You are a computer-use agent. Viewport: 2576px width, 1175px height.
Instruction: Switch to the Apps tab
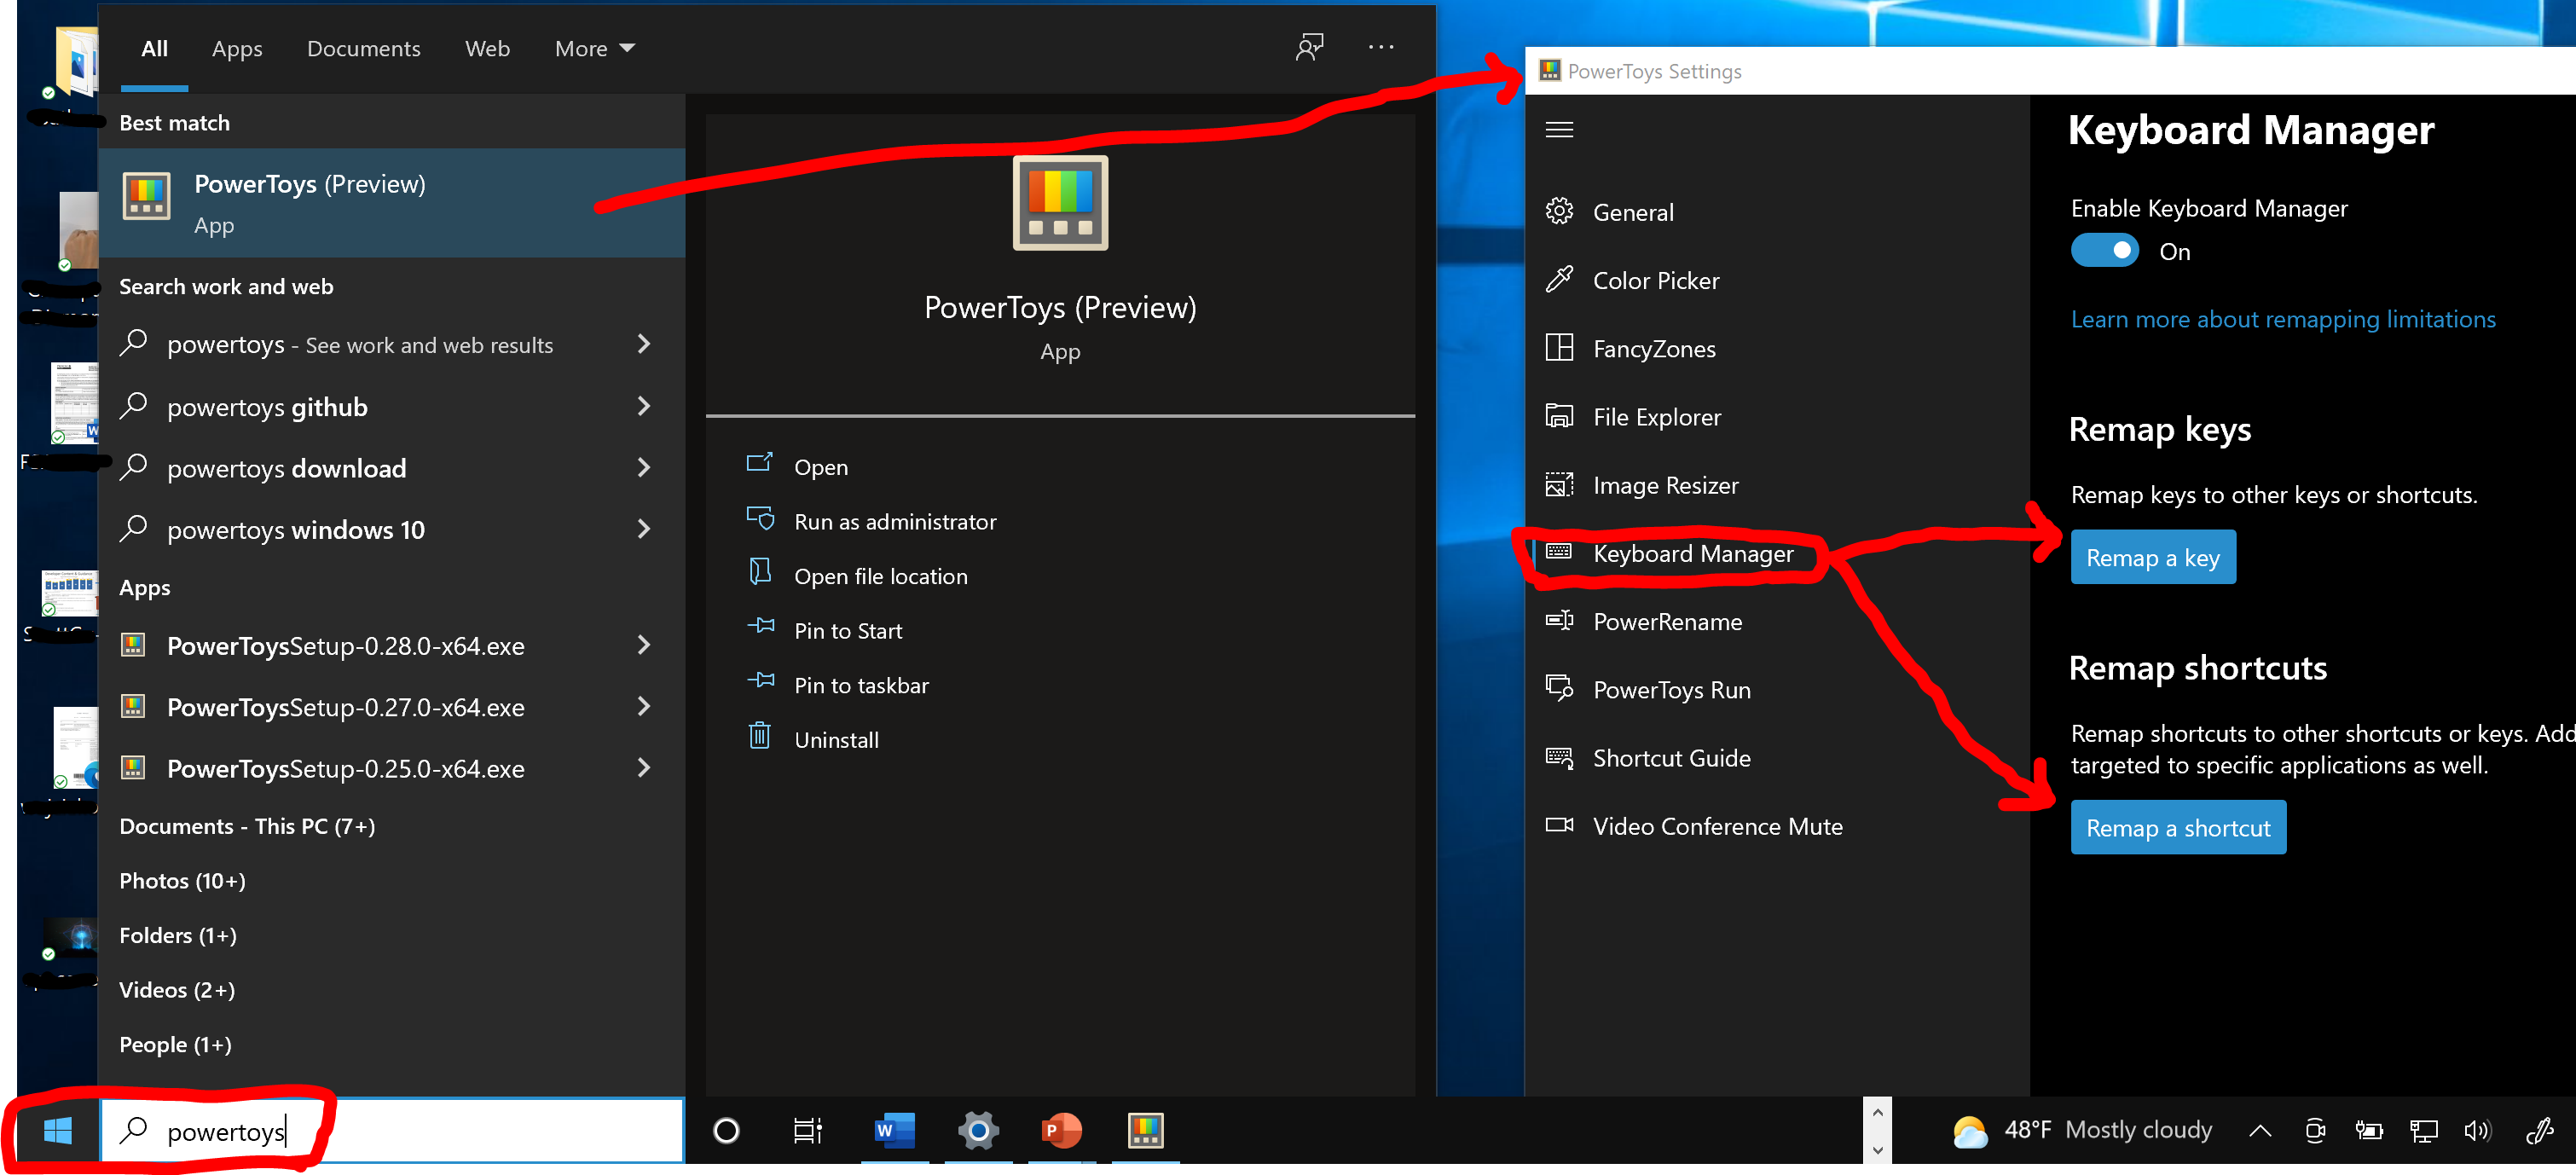(x=237, y=48)
